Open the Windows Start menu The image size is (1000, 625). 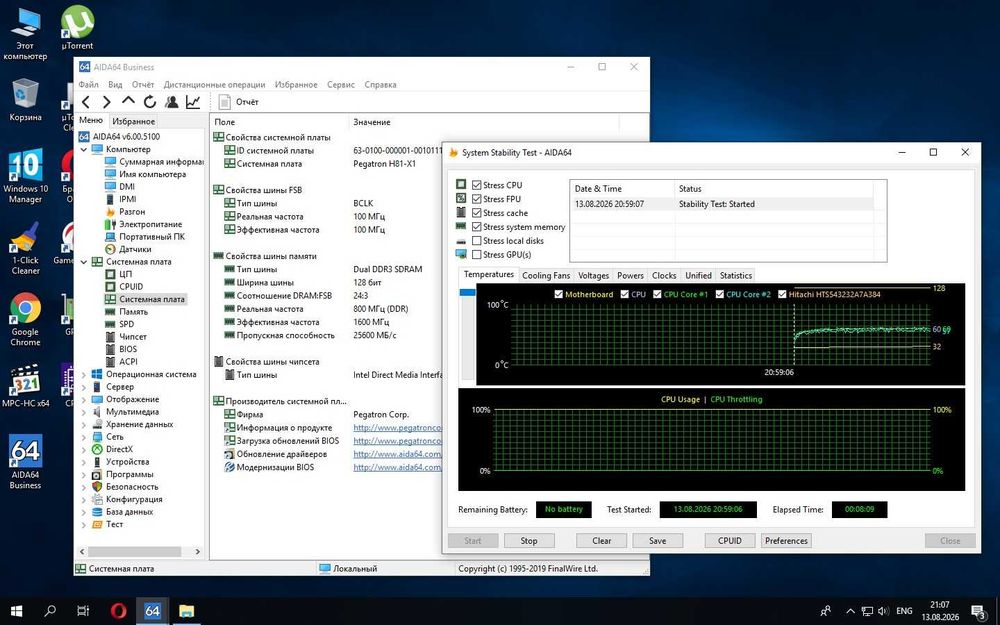[16, 610]
